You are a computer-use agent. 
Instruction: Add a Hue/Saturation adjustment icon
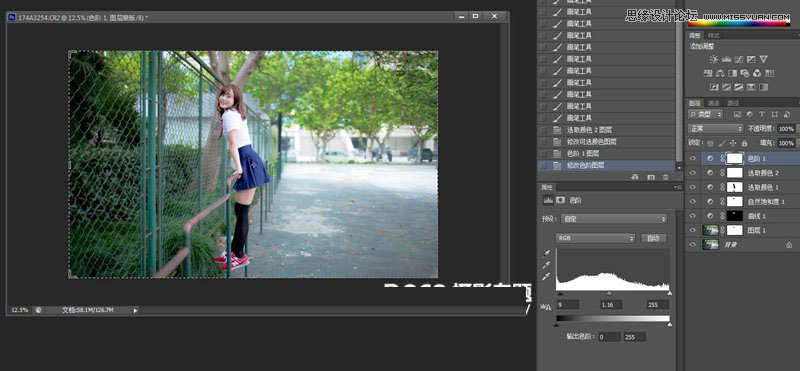tap(708, 73)
